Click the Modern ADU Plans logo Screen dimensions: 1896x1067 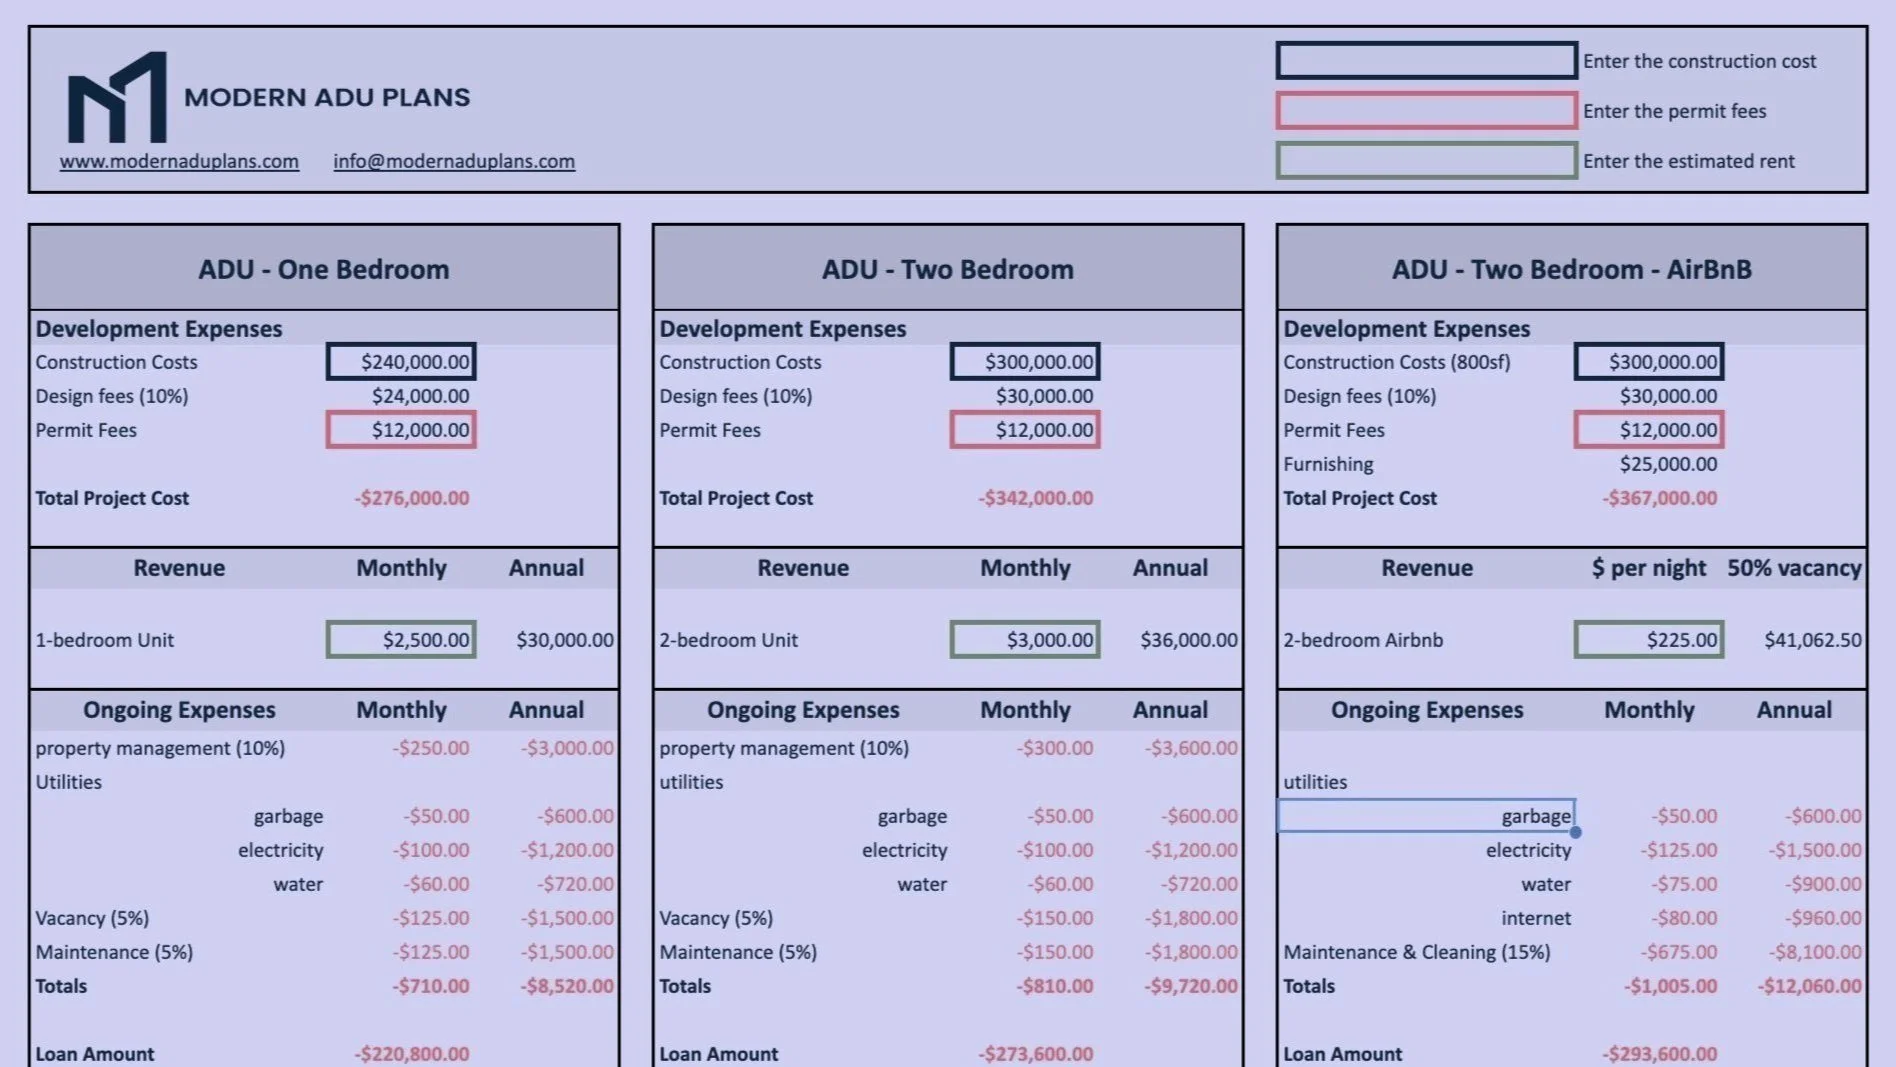pyautogui.click(x=116, y=97)
